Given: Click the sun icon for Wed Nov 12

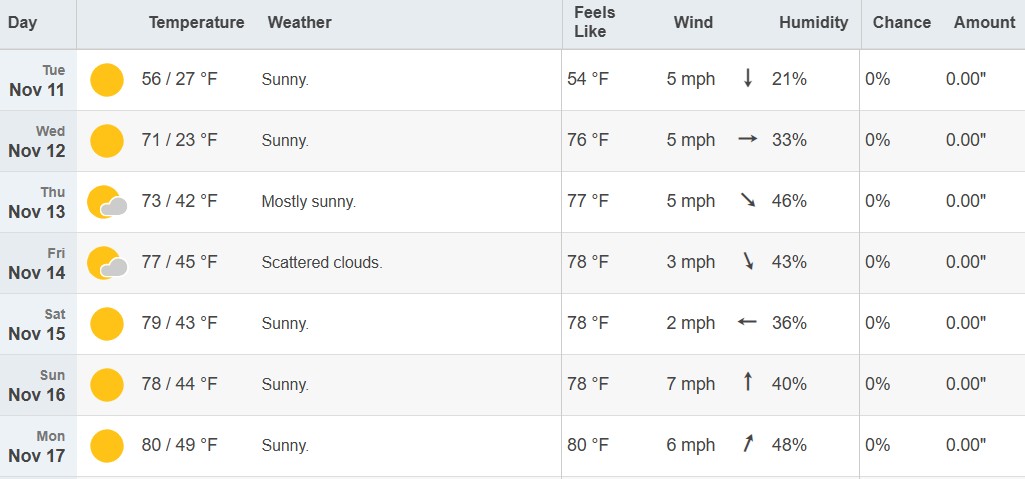Looking at the screenshot, I should click(107, 140).
